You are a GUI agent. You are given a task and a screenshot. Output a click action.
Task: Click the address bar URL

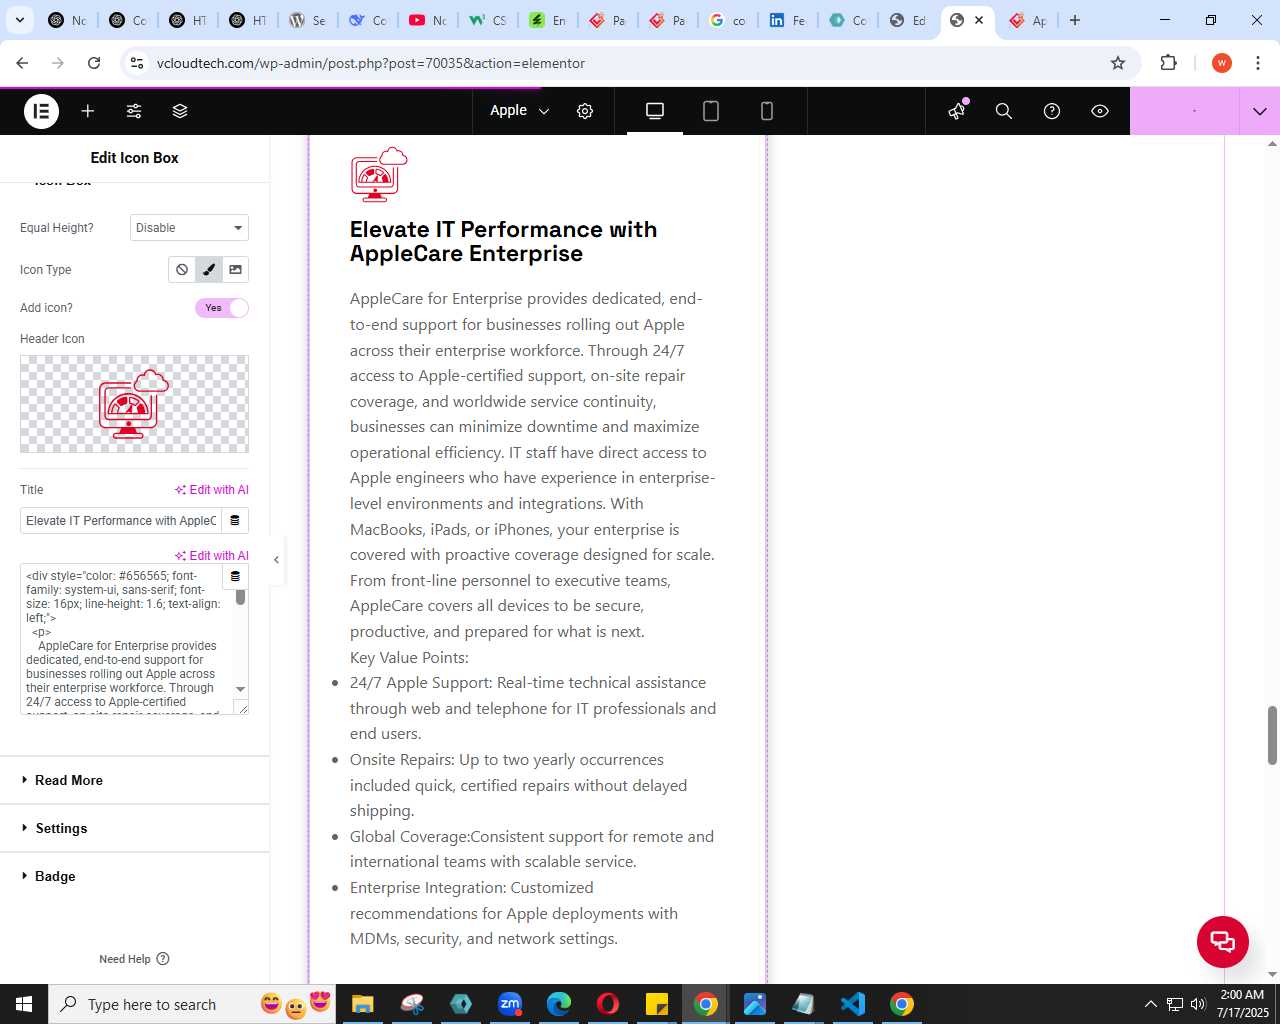(371, 63)
